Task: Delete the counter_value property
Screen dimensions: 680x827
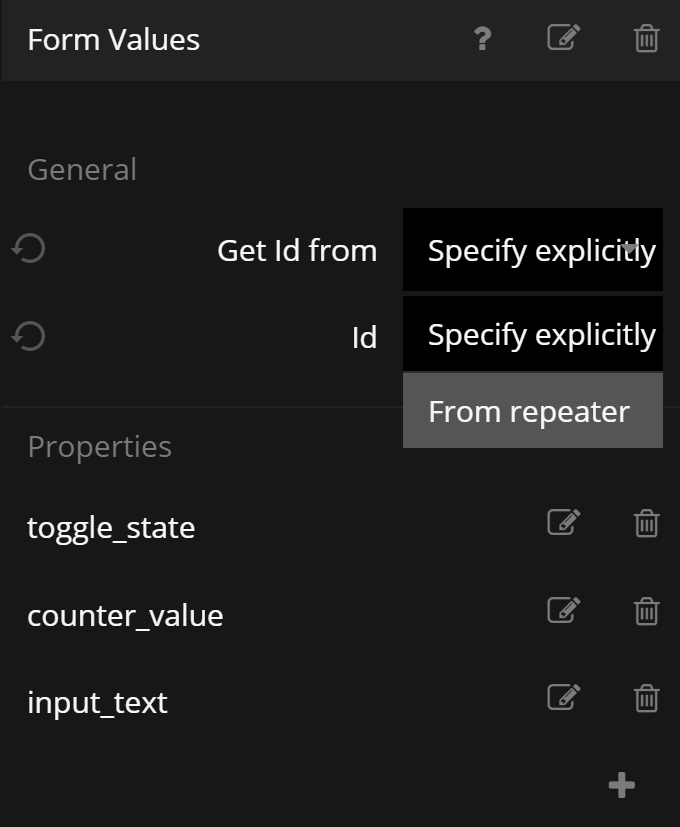Action: (x=647, y=610)
